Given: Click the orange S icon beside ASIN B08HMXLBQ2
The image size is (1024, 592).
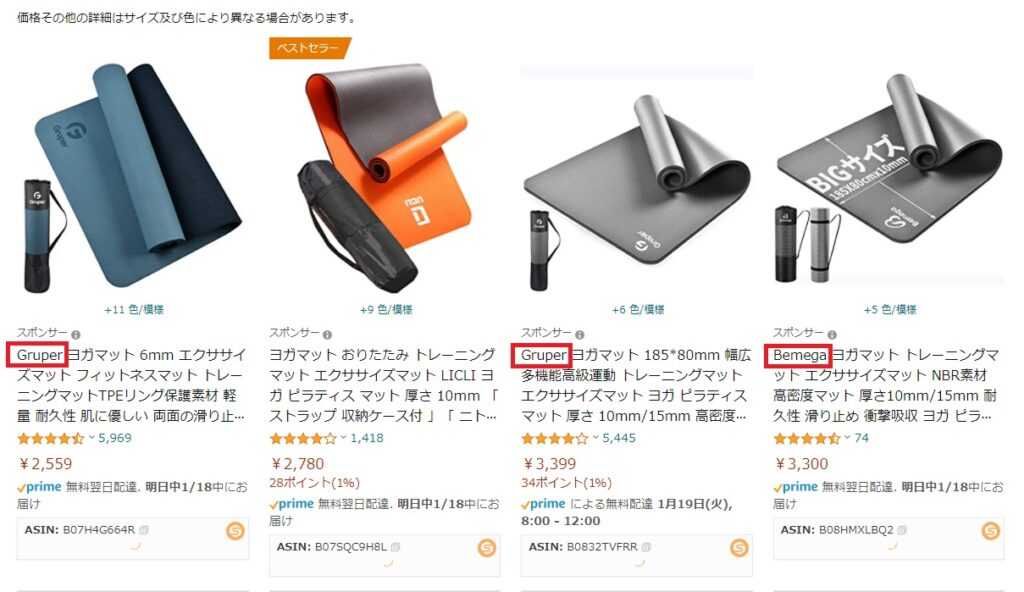Looking at the screenshot, I should pyautogui.click(x=991, y=531).
